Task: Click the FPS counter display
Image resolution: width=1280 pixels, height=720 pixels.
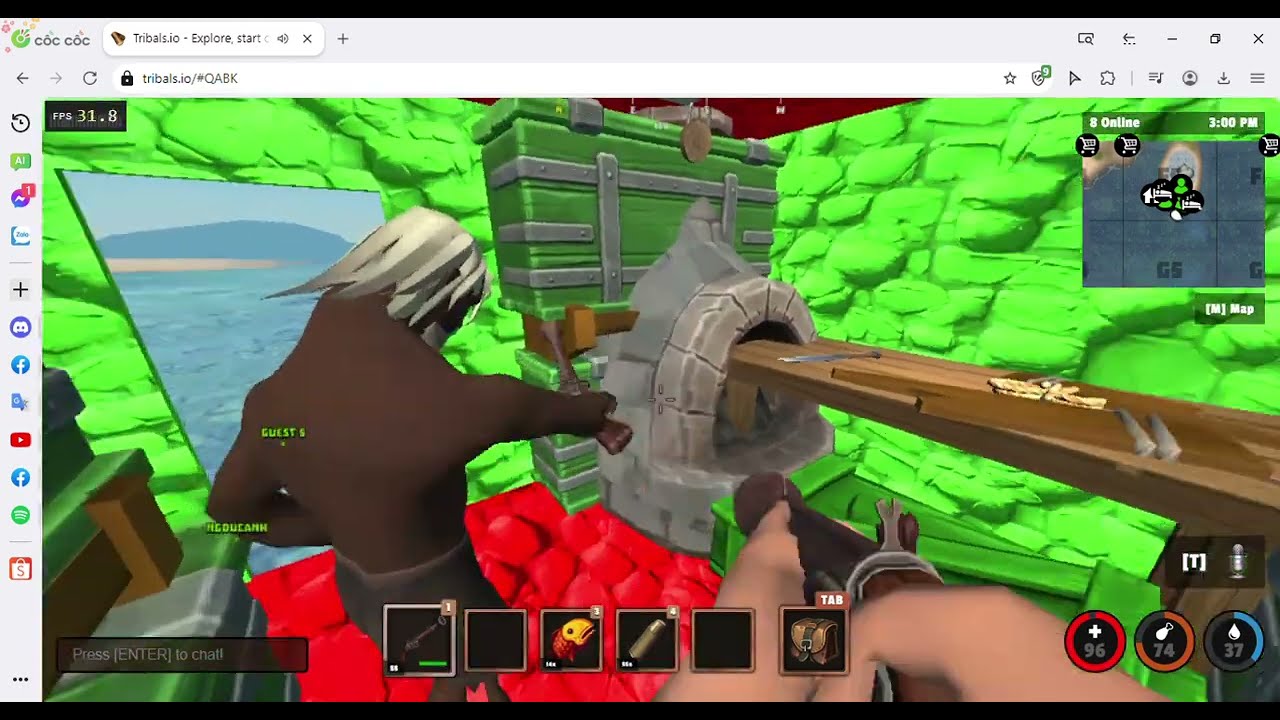Action: click(x=85, y=116)
